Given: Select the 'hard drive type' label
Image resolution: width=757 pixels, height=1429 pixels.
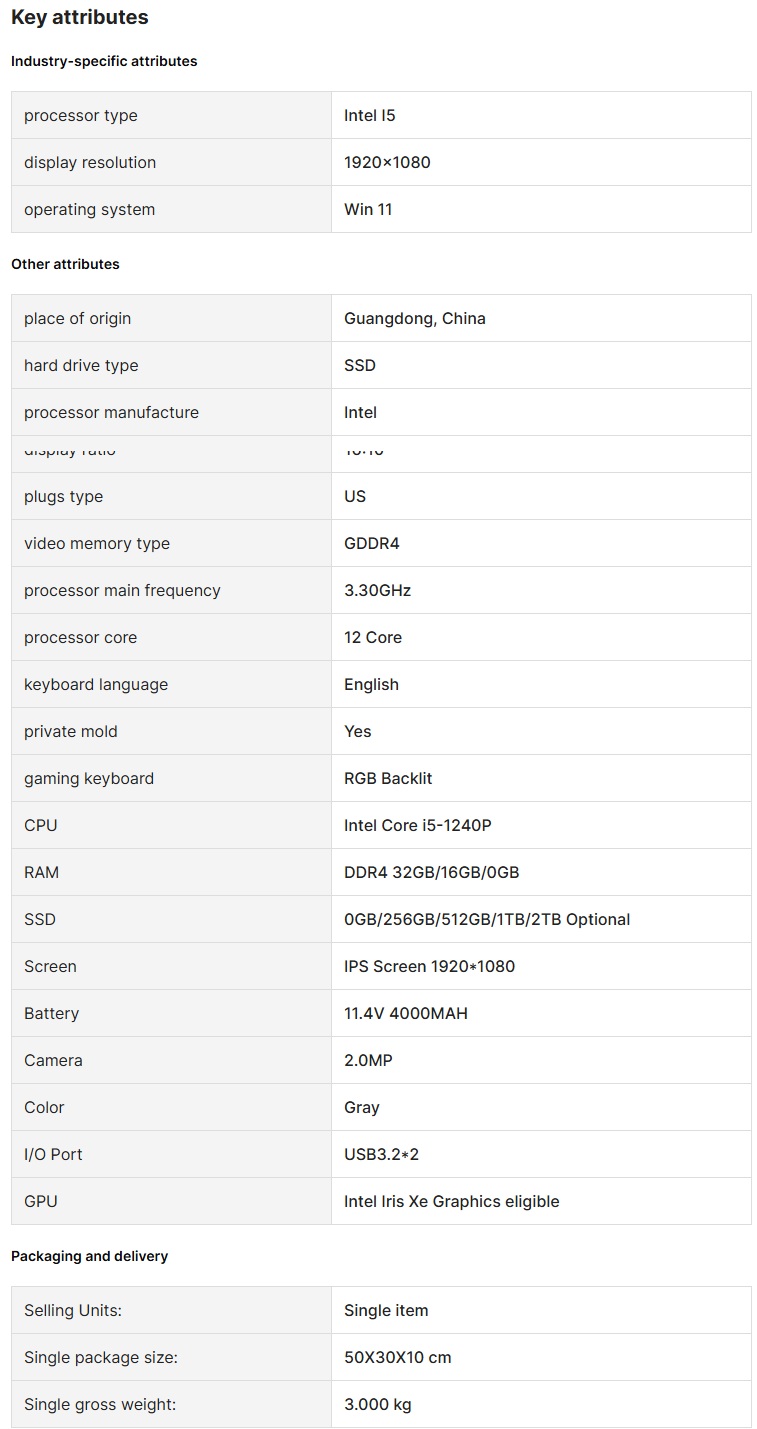Looking at the screenshot, I should 81,365.
